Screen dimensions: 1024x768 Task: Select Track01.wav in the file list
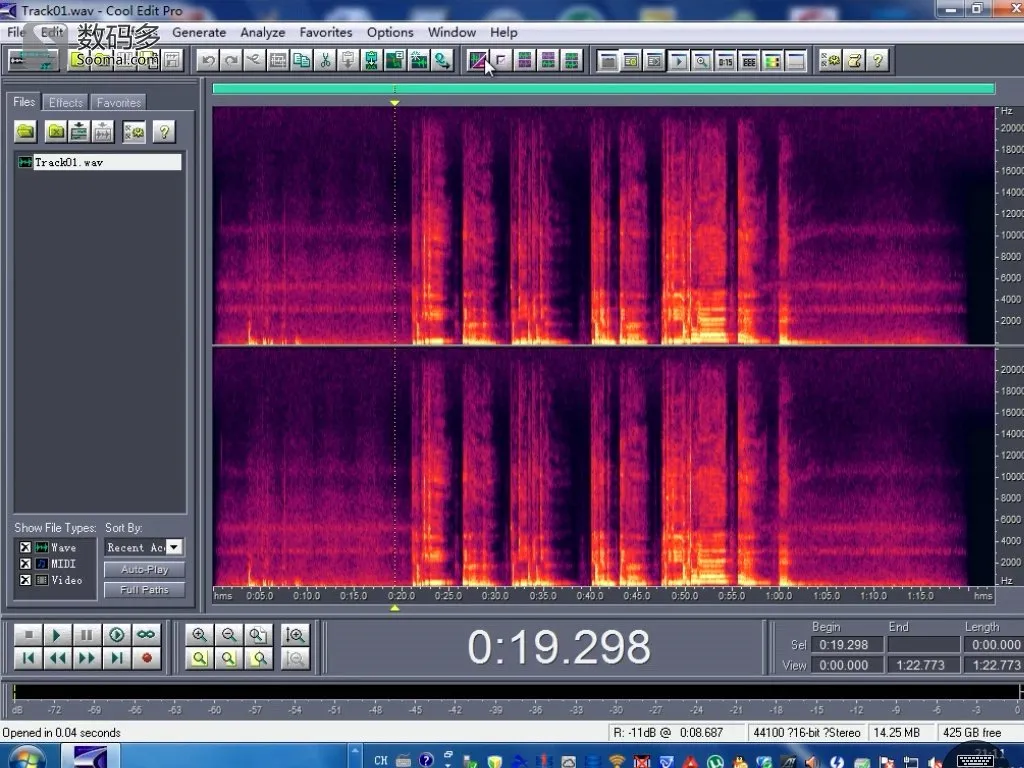[x=99, y=162]
